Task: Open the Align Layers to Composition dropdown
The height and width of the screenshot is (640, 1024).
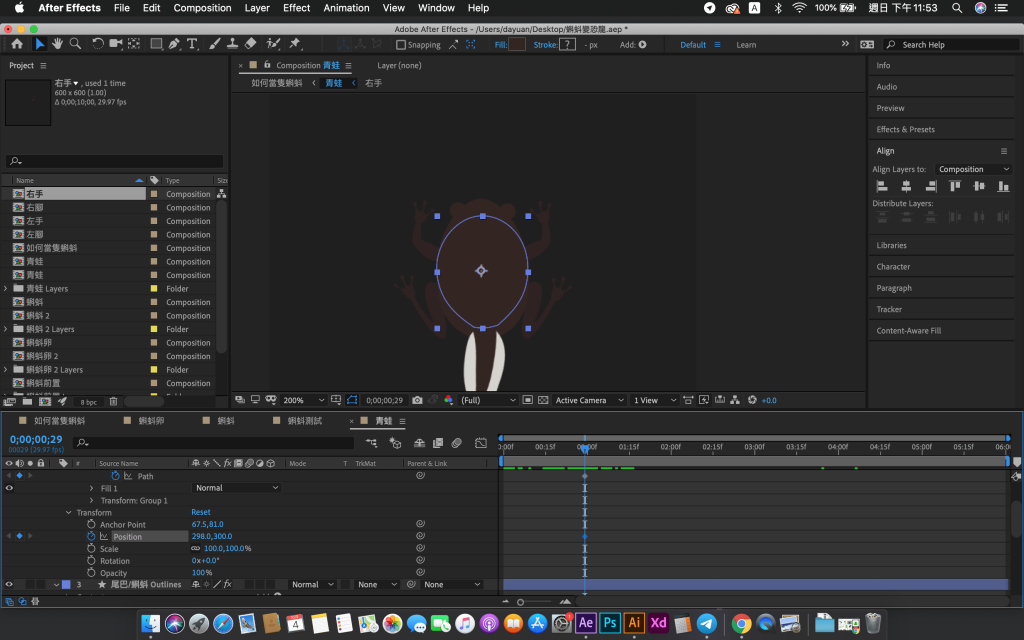Action: point(973,169)
